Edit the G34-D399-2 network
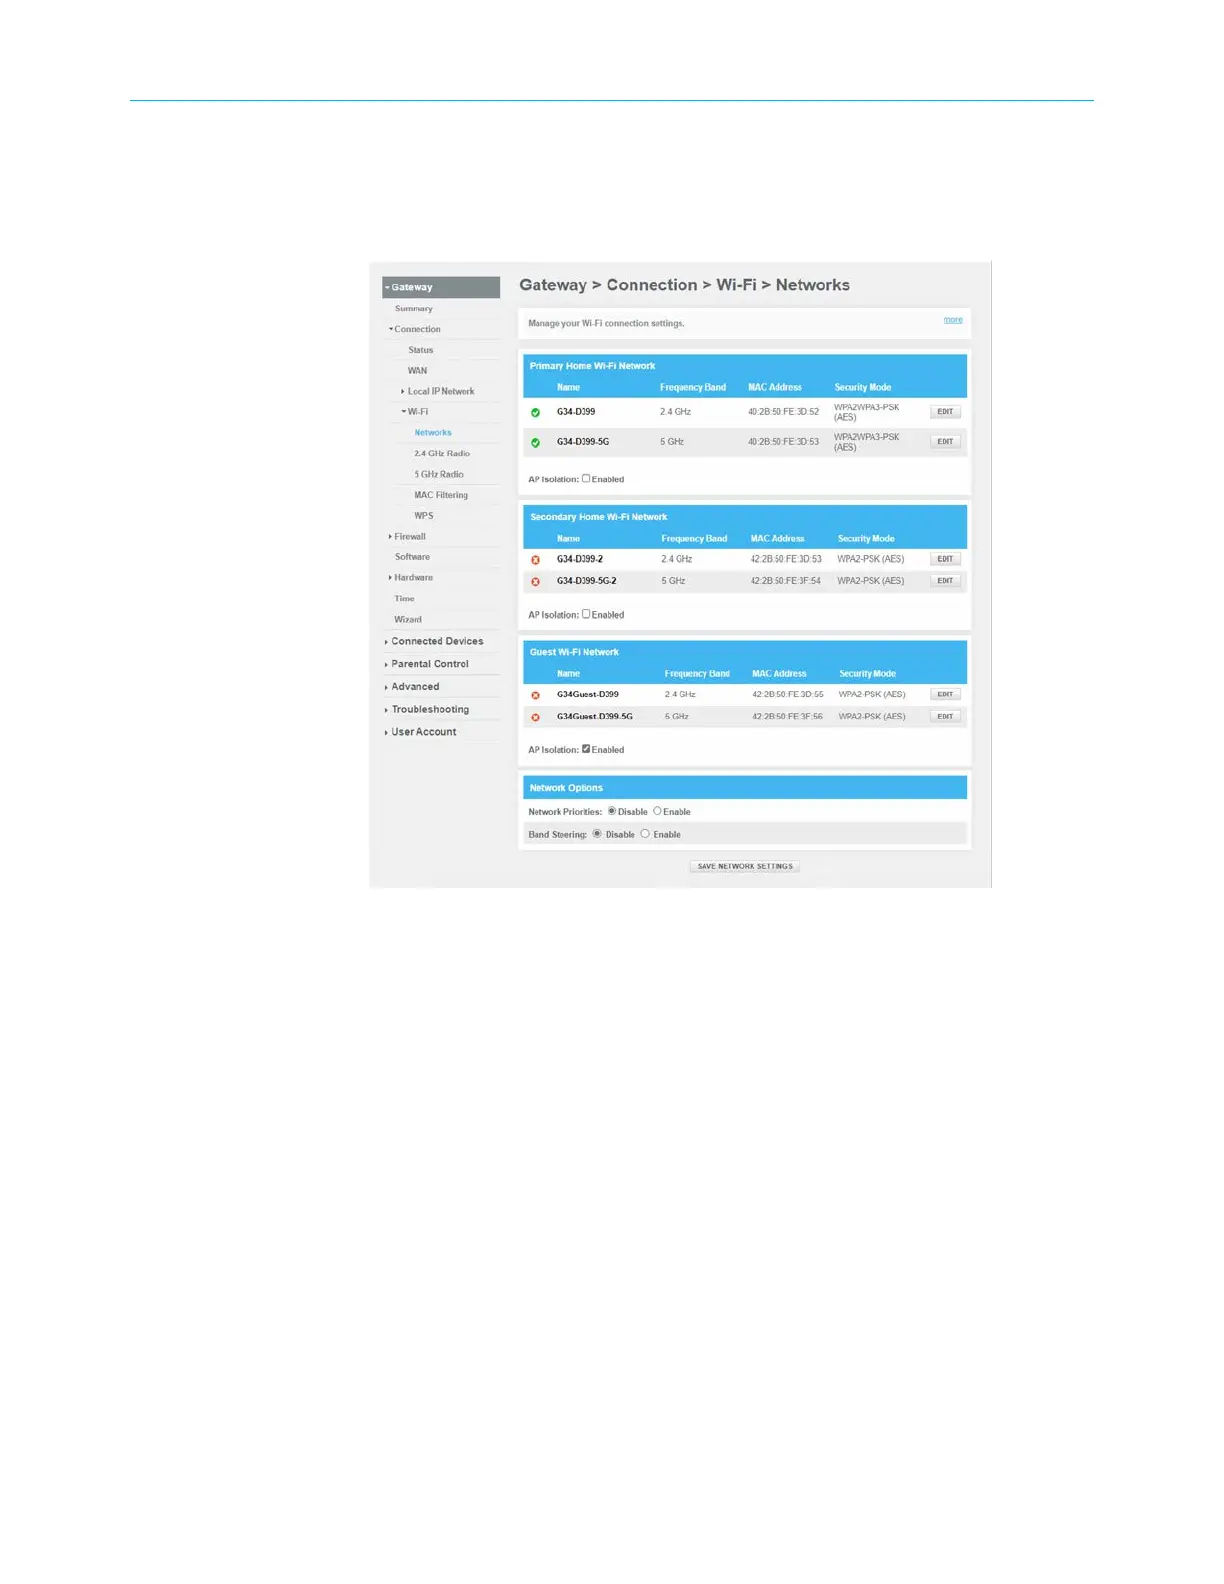The image size is (1224, 1584). (945, 559)
